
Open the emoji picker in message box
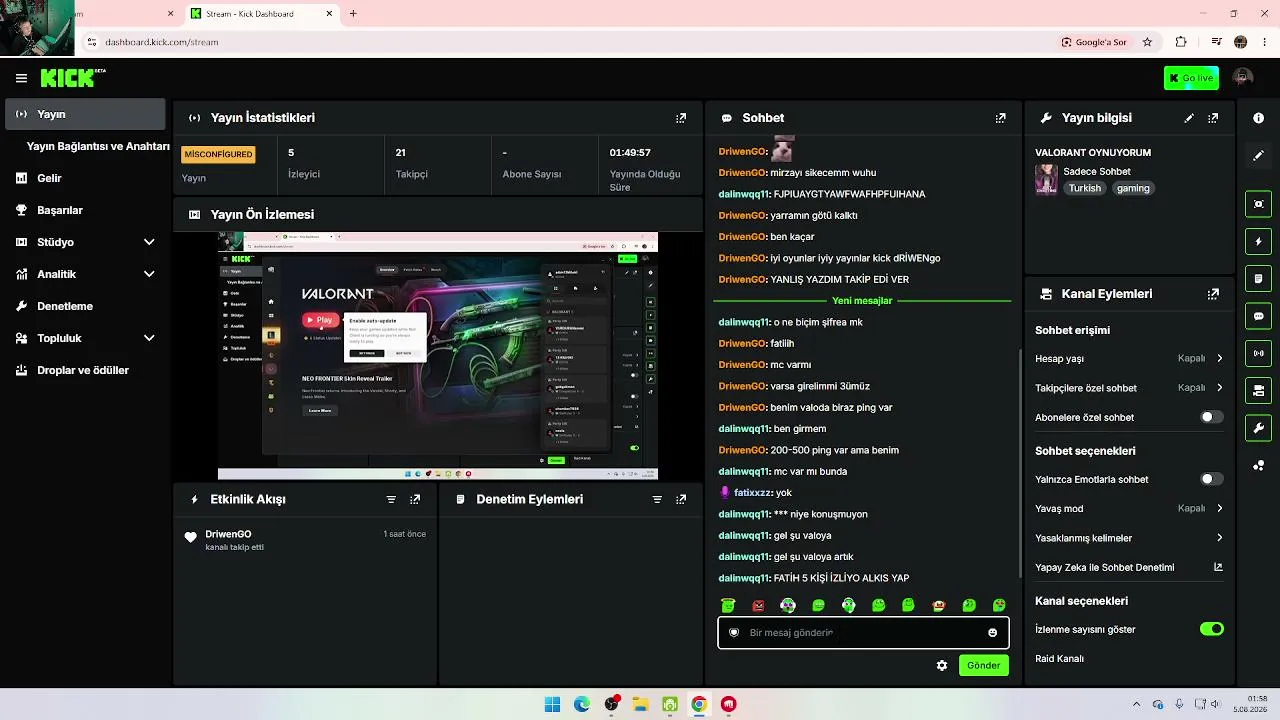[992, 633]
